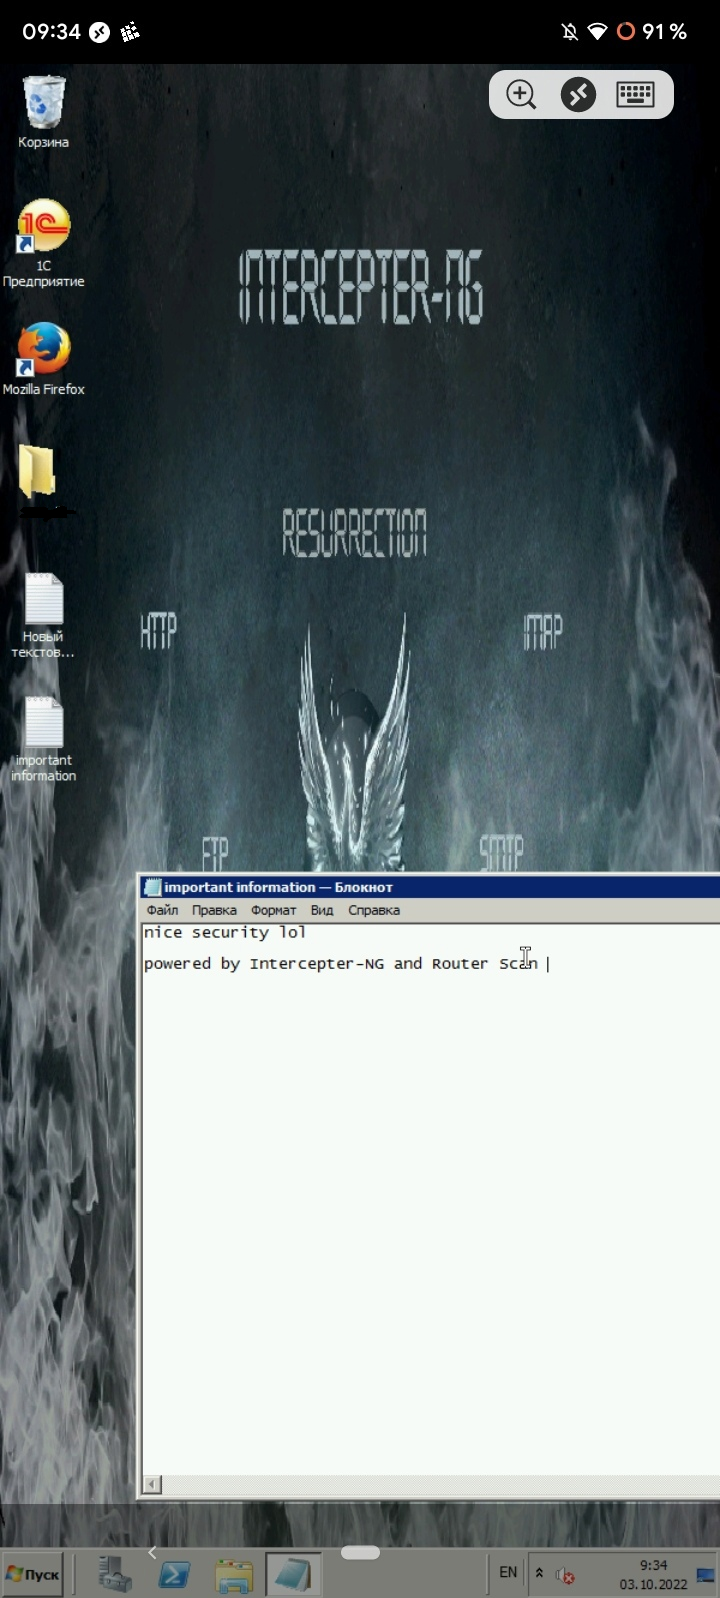
Task: Tap the remote desktop logo button in the toolbar
Action: [x=578, y=95]
